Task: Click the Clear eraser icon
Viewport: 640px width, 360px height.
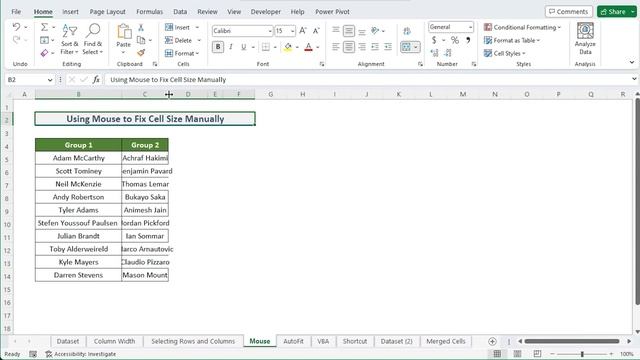Action: pyautogui.click(x=44, y=53)
